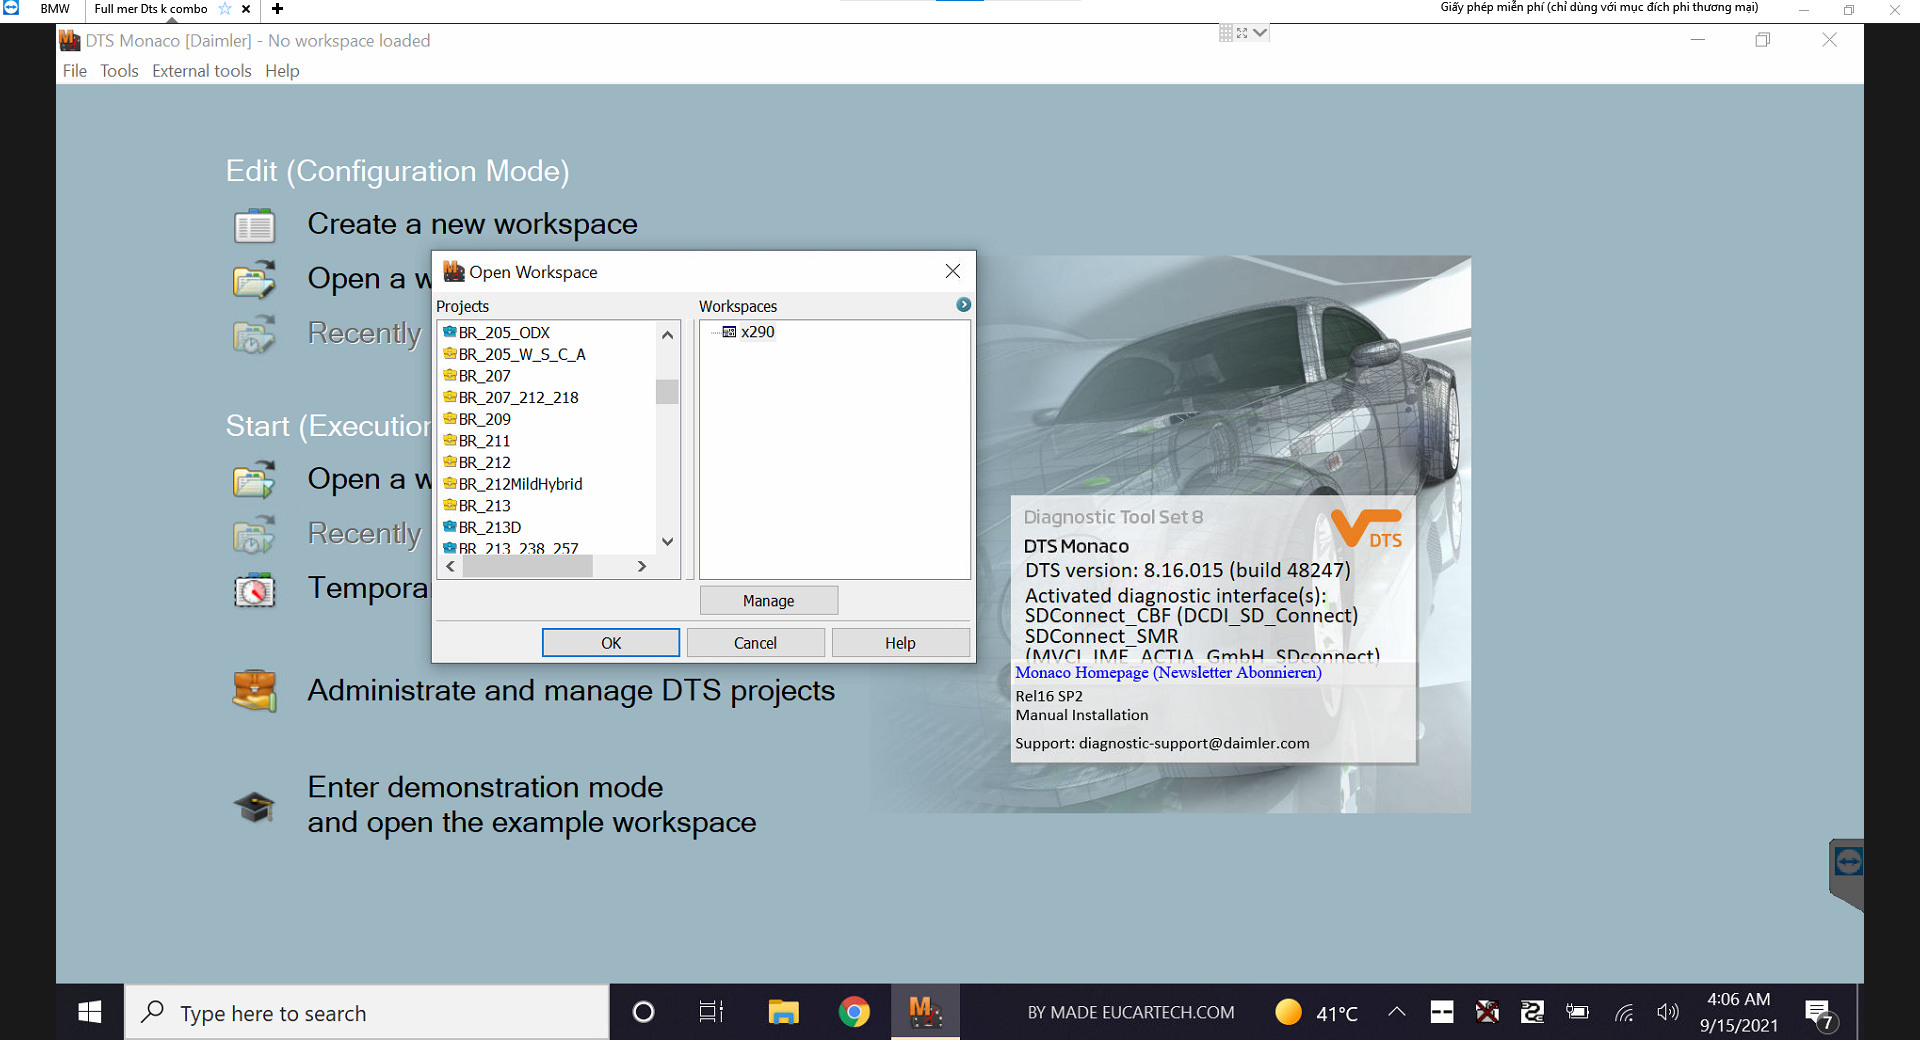
Task: Select project BR_211
Action: click(484, 441)
